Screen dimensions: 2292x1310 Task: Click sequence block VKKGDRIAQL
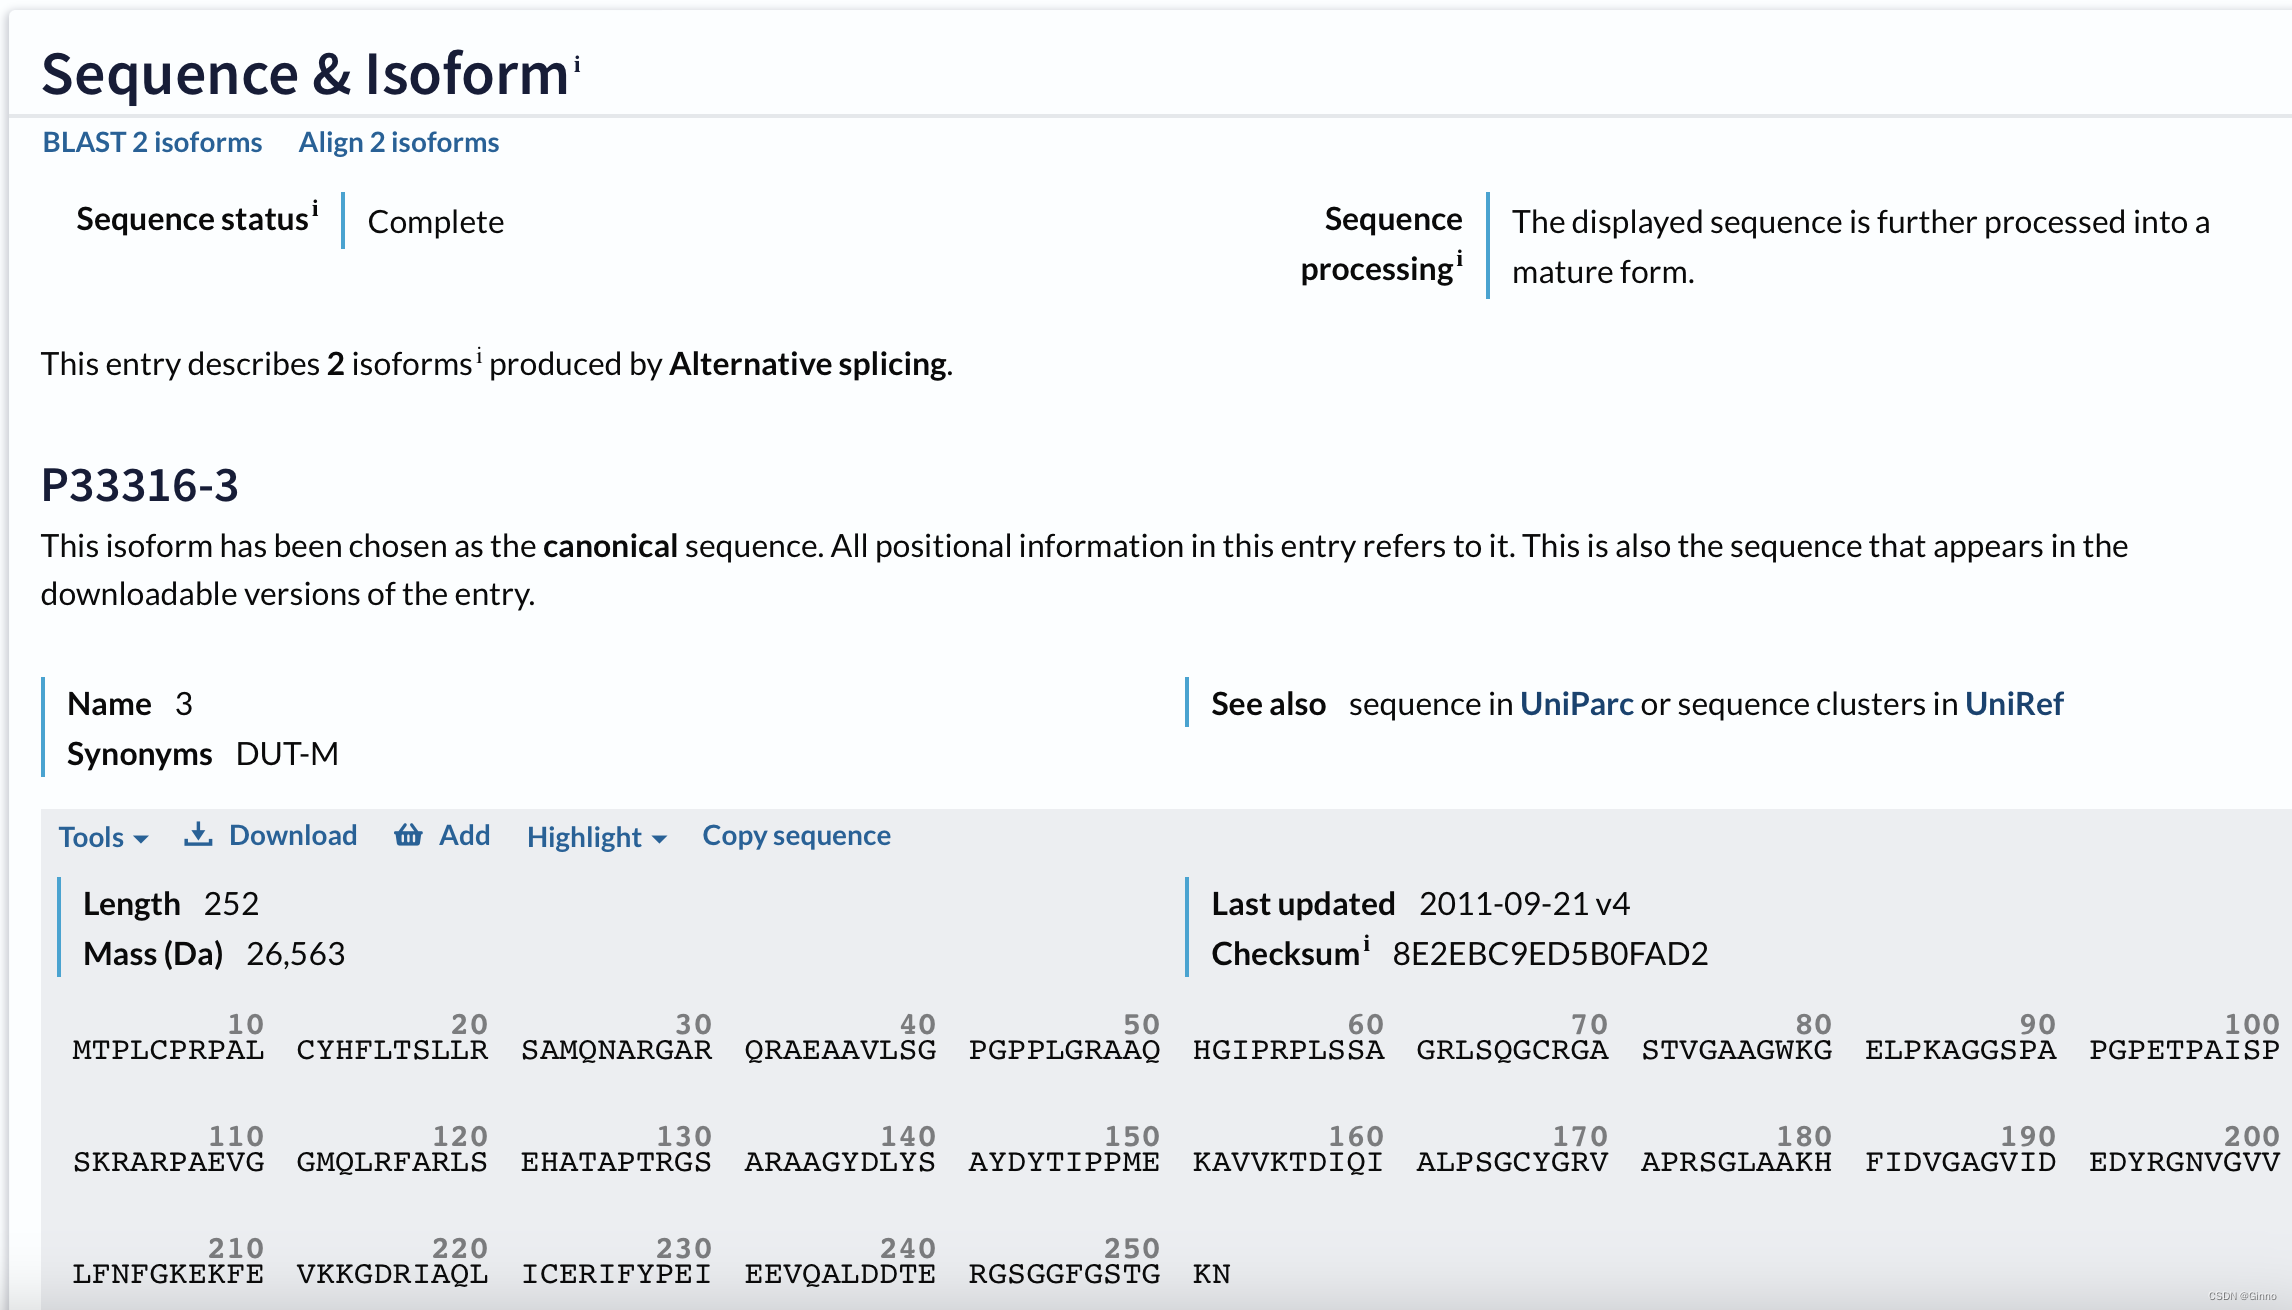(x=392, y=1274)
